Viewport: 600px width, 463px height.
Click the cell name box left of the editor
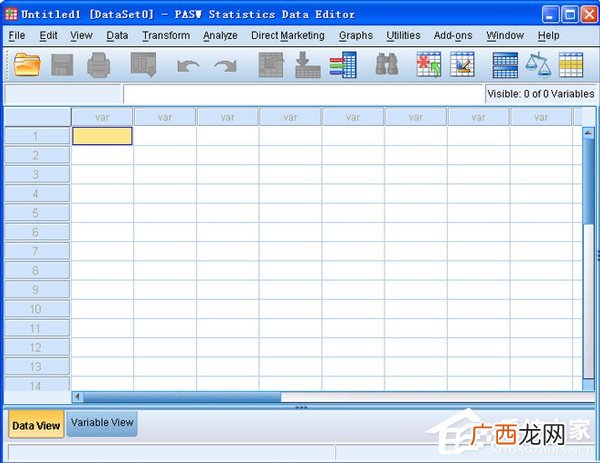[63, 94]
